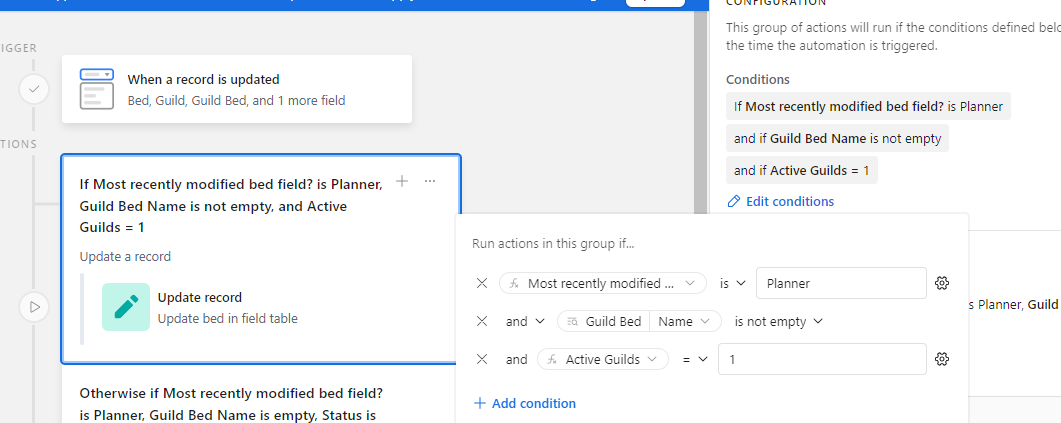Open the Active Guilds field dropdown

(x=603, y=359)
